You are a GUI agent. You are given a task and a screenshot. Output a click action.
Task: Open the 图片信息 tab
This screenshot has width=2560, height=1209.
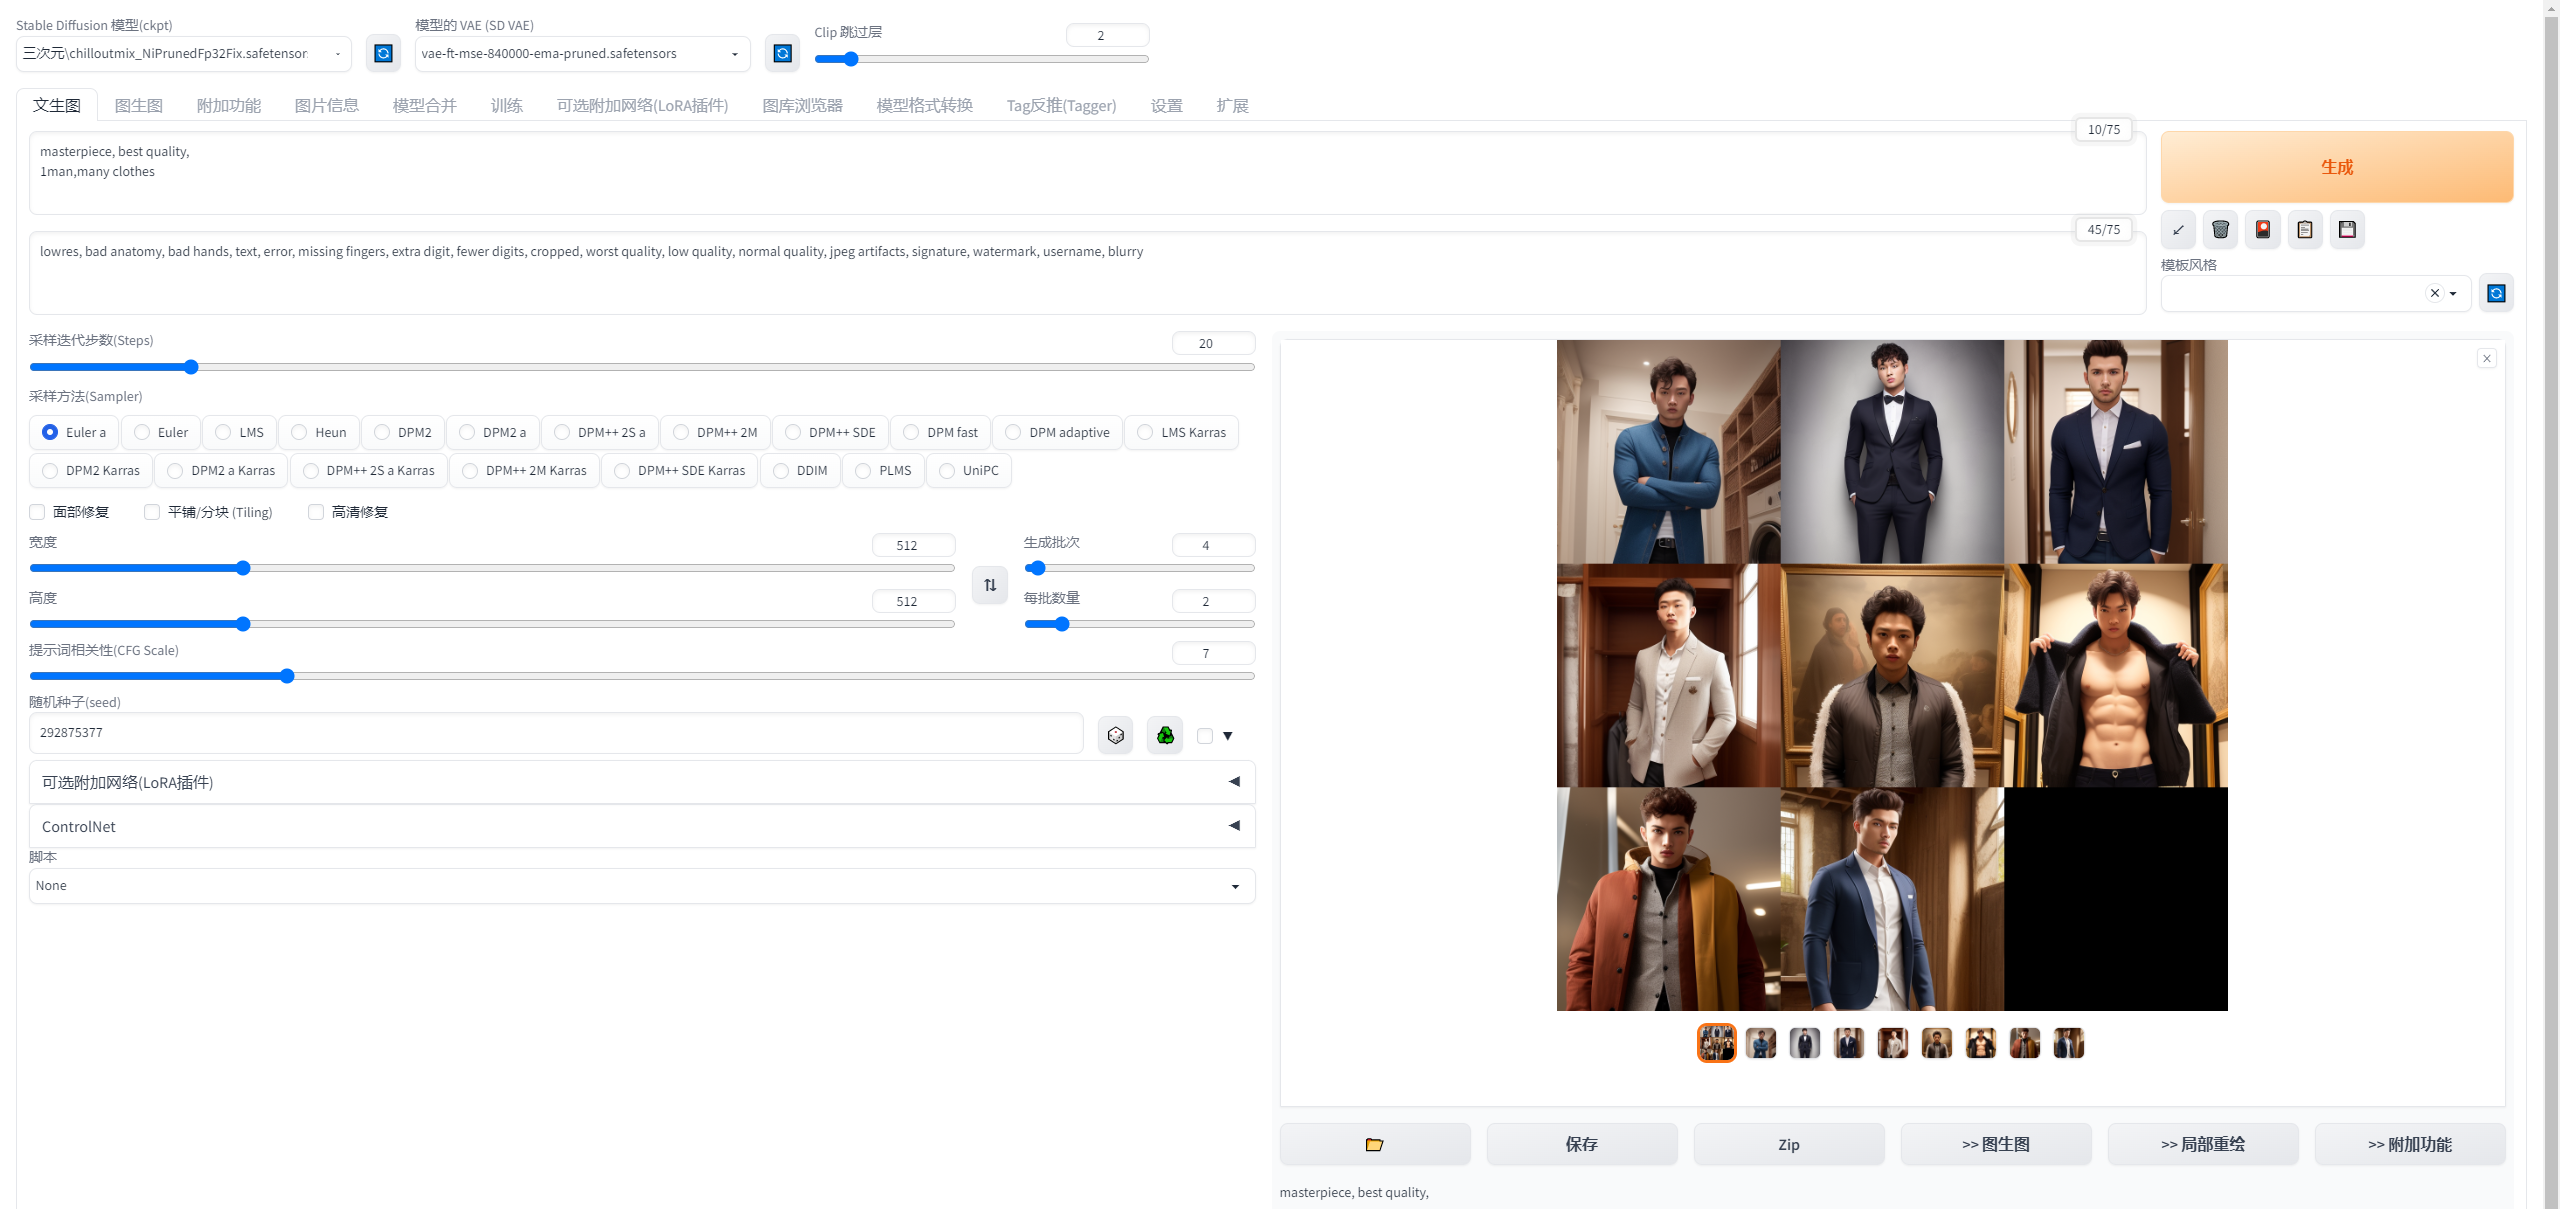327,105
